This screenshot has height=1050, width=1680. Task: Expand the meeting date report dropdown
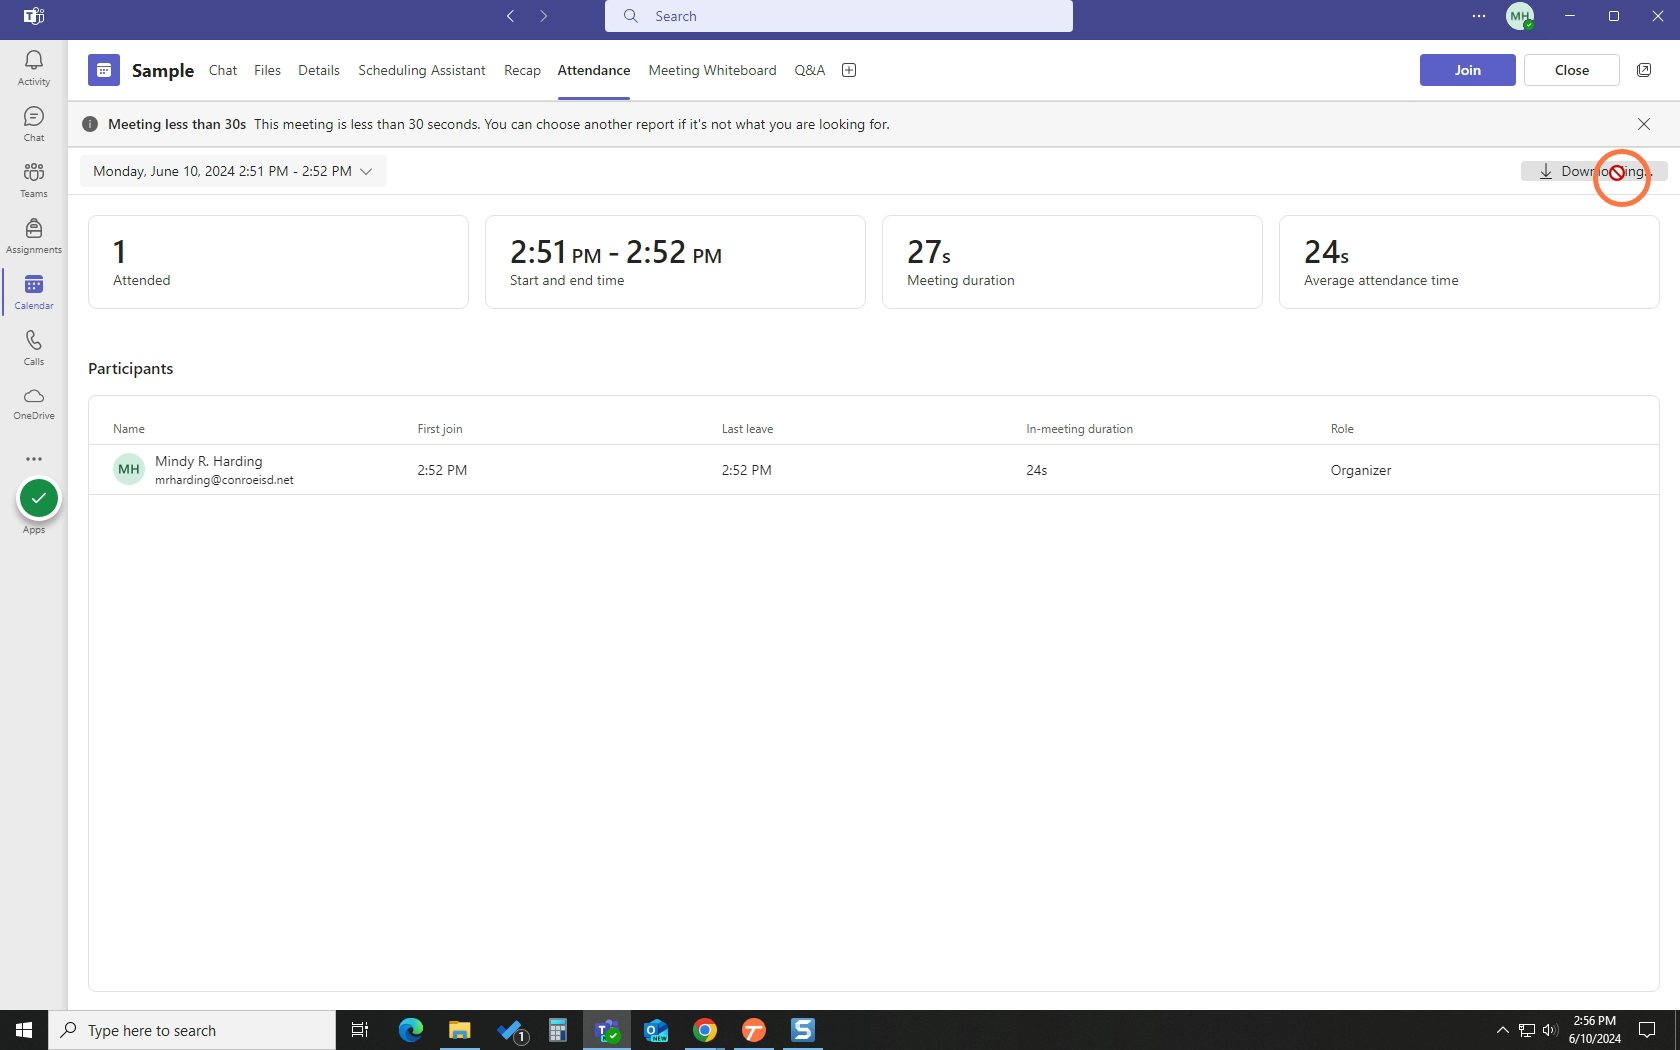coord(233,171)
